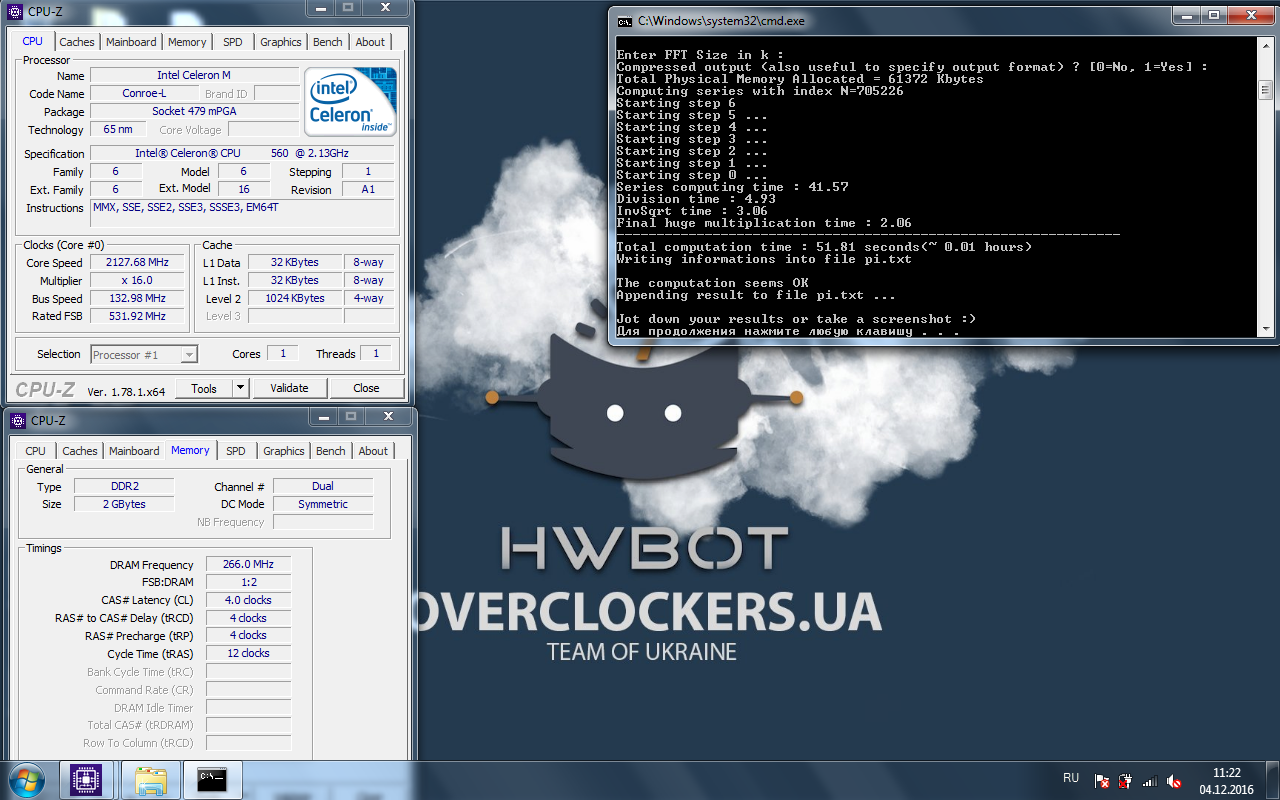This screenshot has width=1280, height=800.
Task: Click Rated FSB value 531.92 MHz
Action: [x=139, y=316]
